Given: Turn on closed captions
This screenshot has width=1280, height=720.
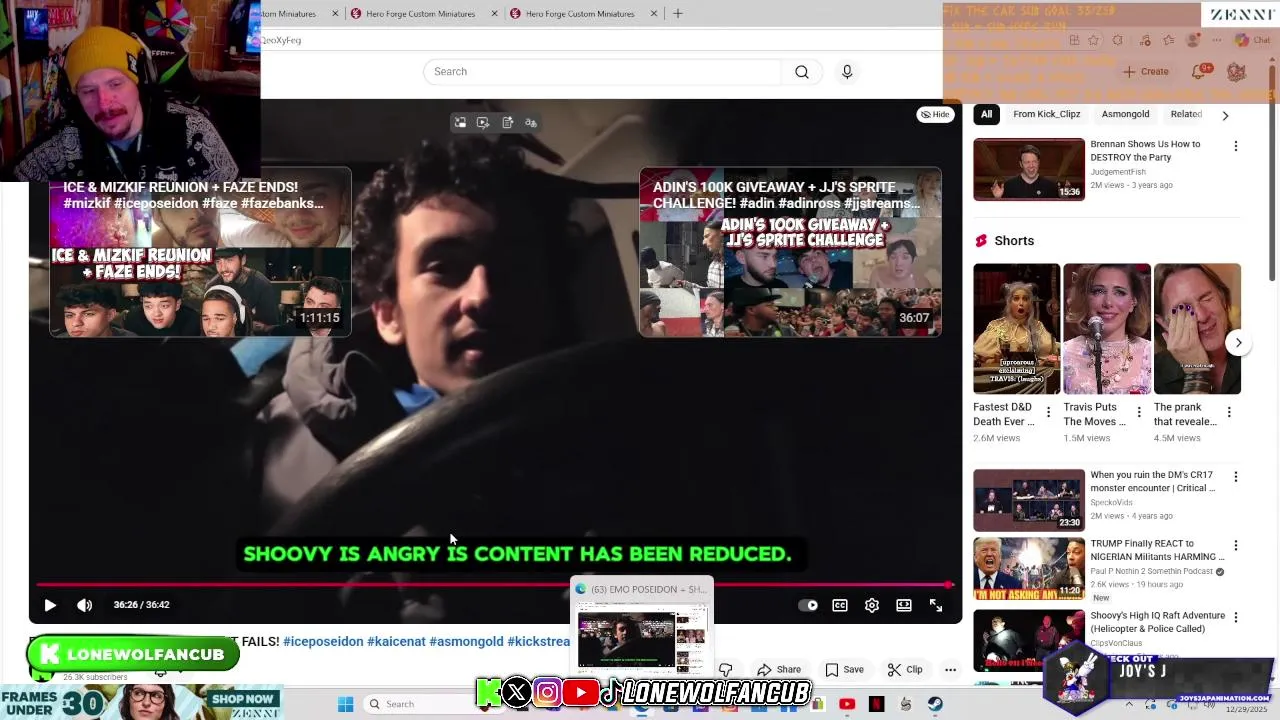Looking at the screenshot, I should 840,605.
